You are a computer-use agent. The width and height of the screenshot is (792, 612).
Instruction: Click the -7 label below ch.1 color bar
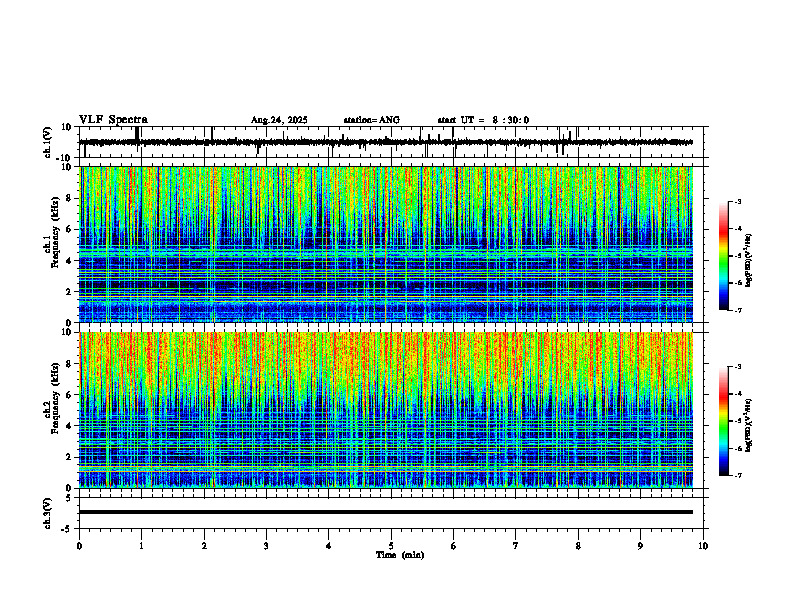[x=738, y=310]
